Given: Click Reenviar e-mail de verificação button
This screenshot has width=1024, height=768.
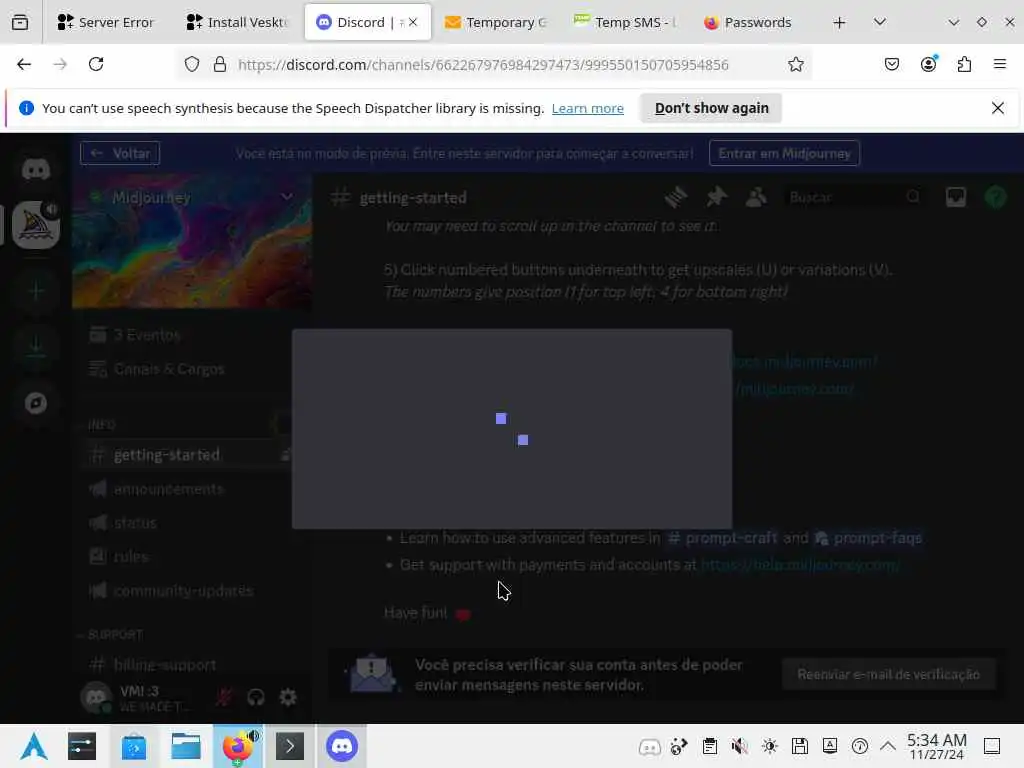Looking at the screenshot, I should (x=888, y=674).
